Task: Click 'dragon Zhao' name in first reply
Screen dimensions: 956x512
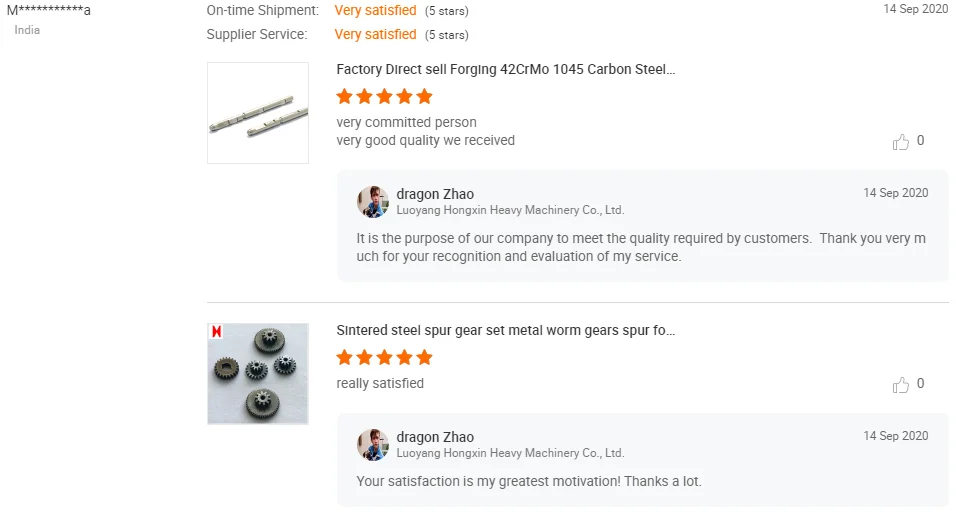Action: point(435,194)
